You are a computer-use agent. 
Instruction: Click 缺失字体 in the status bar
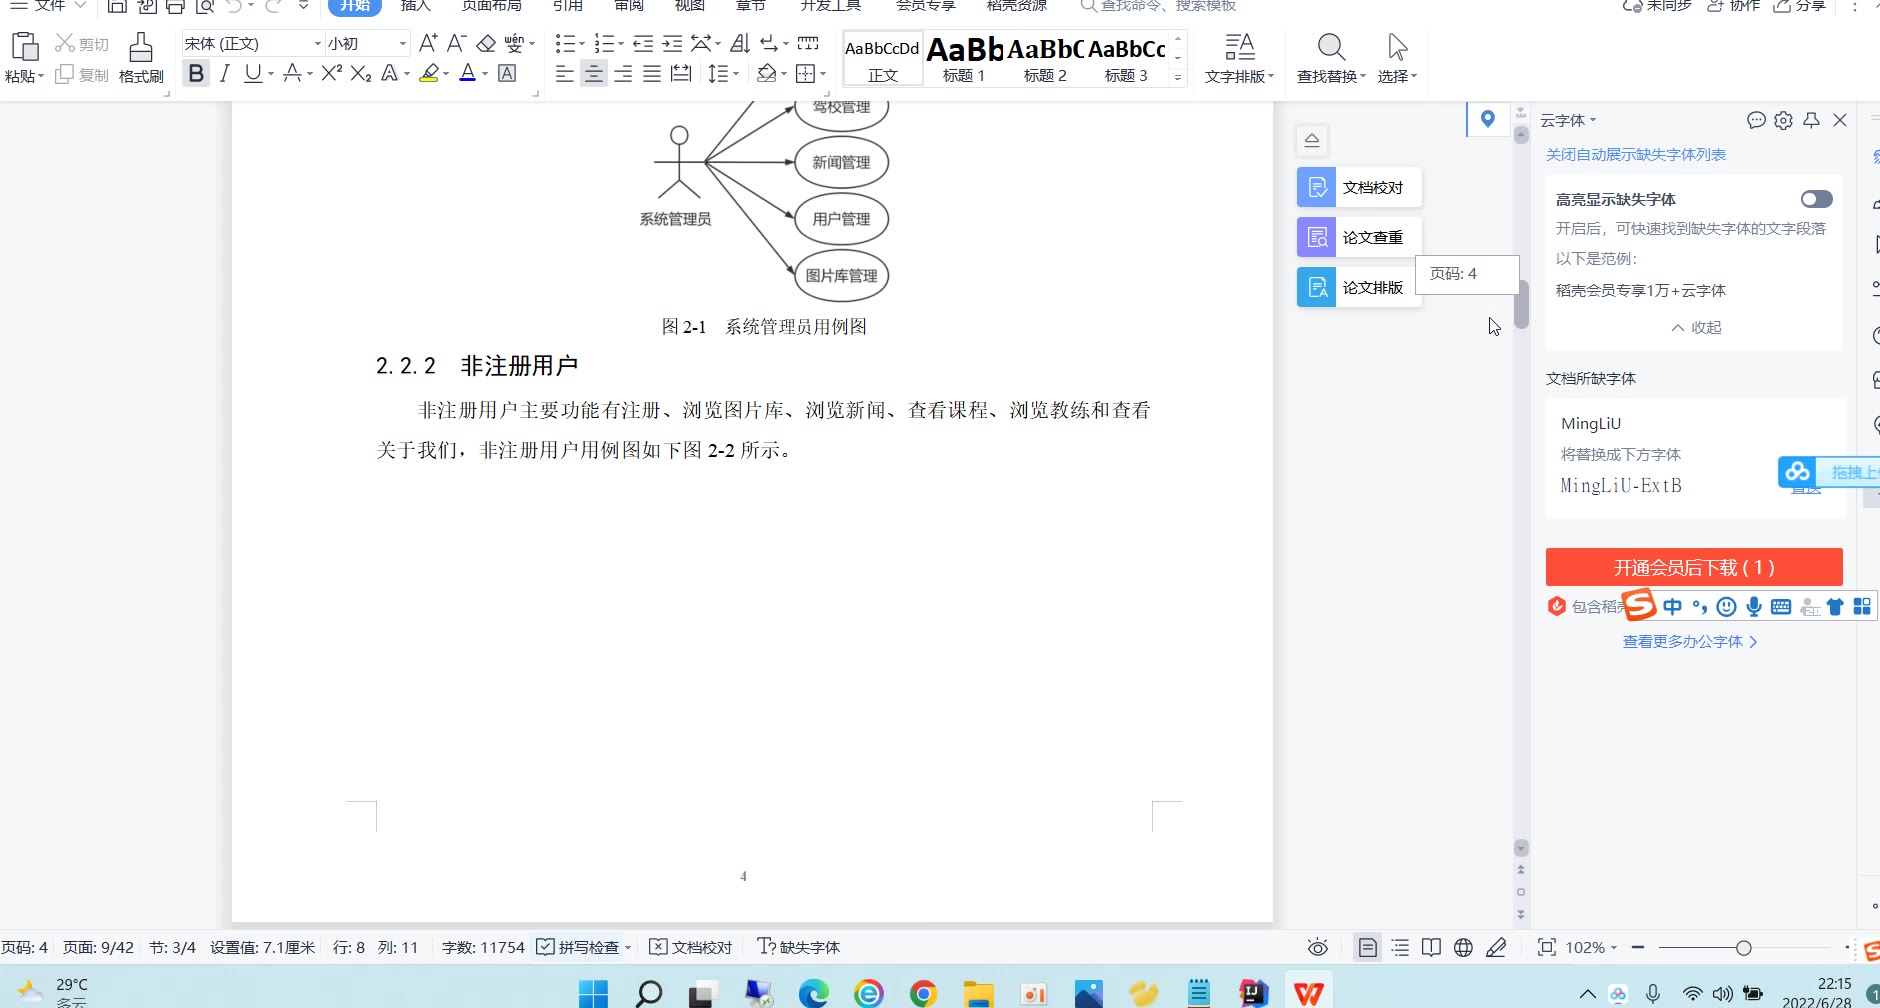[798, 947]
